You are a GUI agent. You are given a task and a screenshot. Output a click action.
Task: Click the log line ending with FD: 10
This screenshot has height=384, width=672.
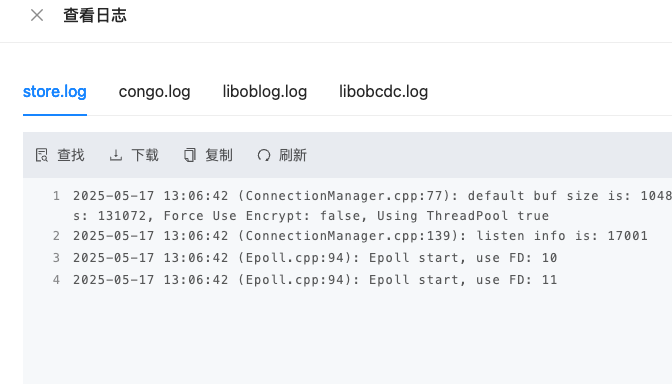(x=315, y=258)
